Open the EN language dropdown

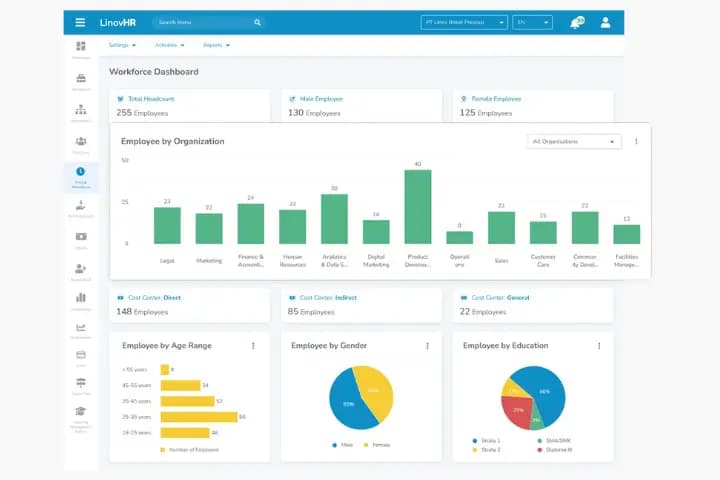coord(533,22)
